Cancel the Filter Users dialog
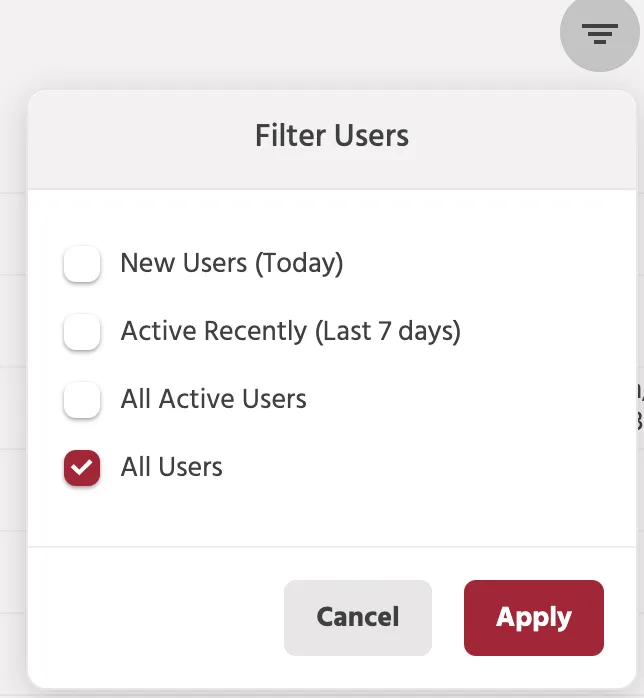Image resolution: width=644 pixels, height=698 pixels. (x=358, y=617)
